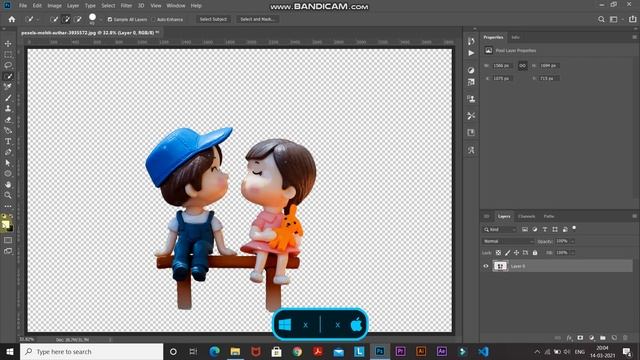This screenshot has height=360, width=640.
Task: Open Google Chrome from the taskbar
Action: [297, 351]
